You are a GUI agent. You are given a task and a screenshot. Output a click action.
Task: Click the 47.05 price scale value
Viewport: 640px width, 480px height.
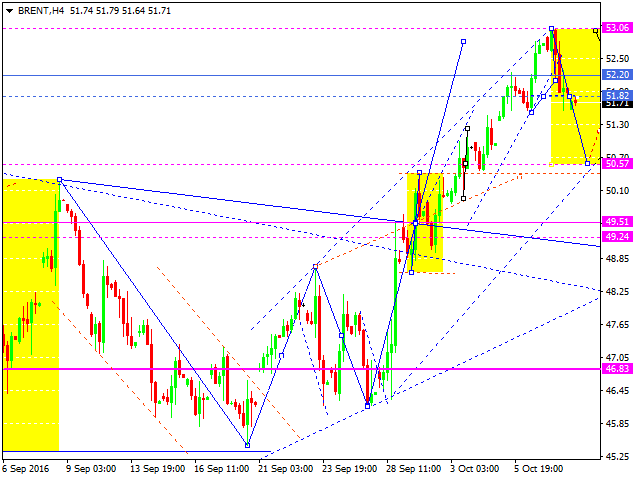pos(618,358)
